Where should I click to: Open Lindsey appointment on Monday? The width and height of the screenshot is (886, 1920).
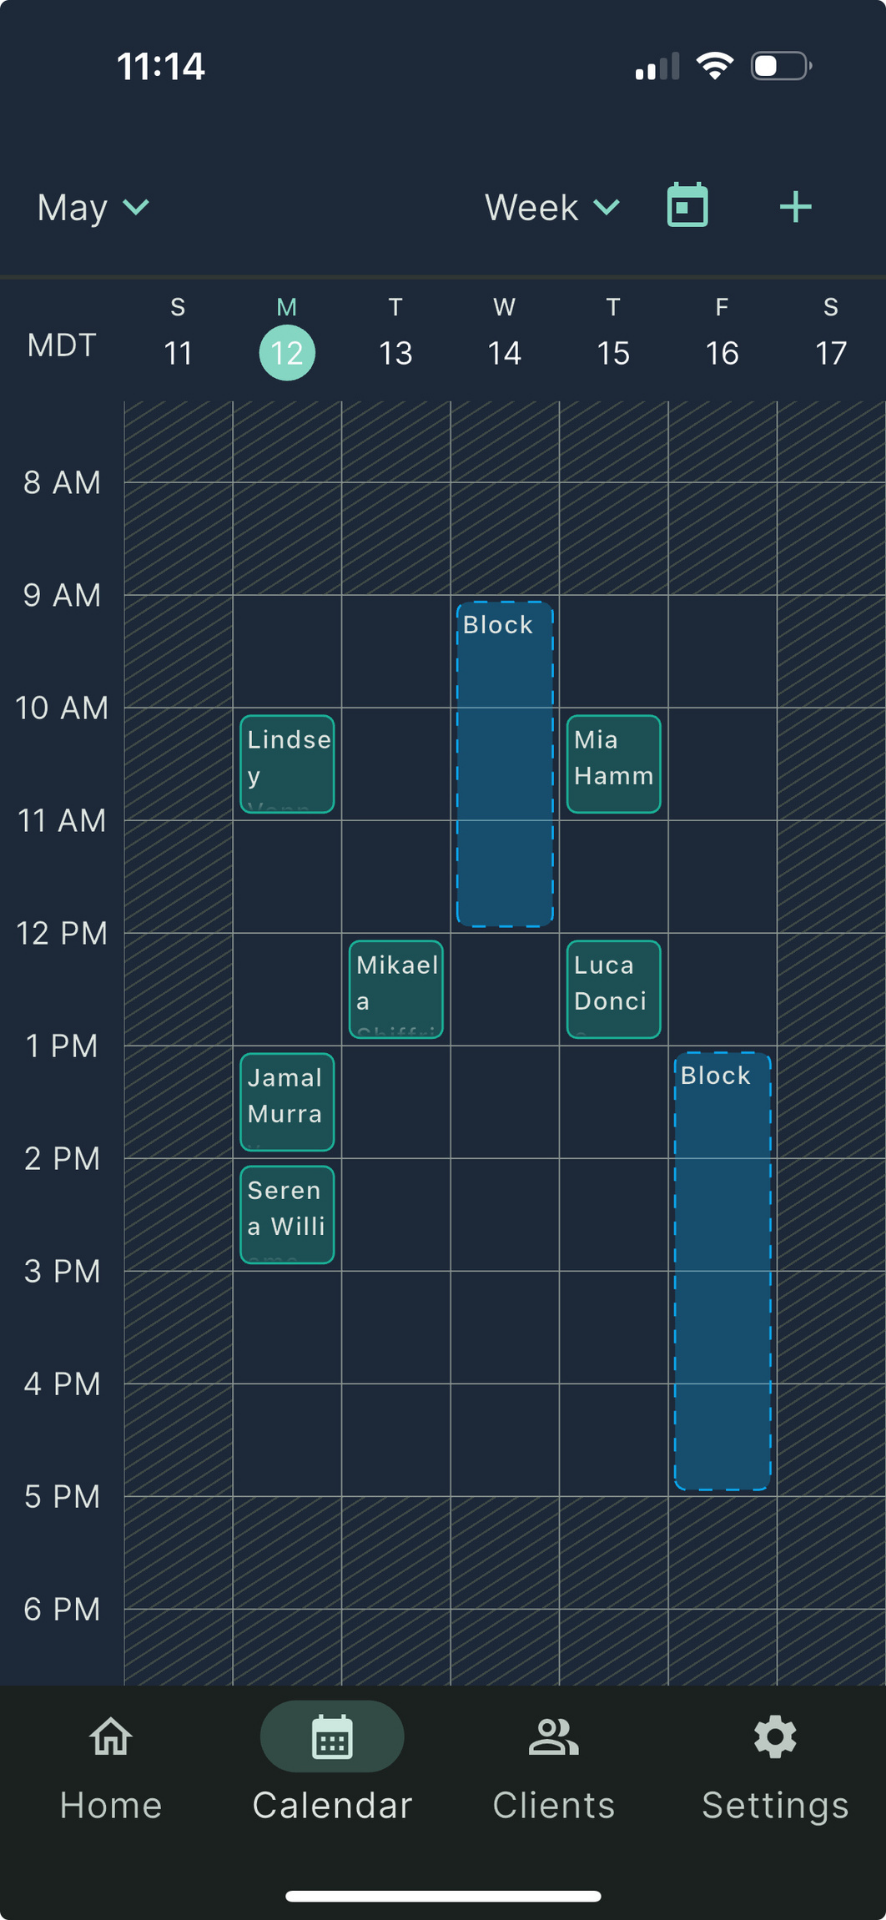pyautogui.click(x=287, y=764)
